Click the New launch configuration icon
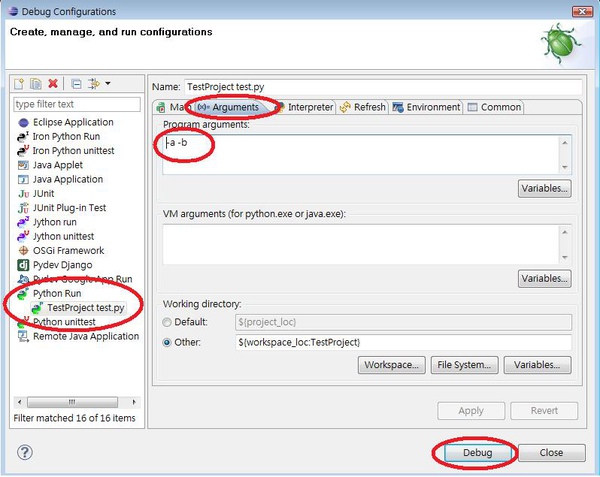This screenshot has width=600, height=477. pyautogui.click(x=19, y=83)
